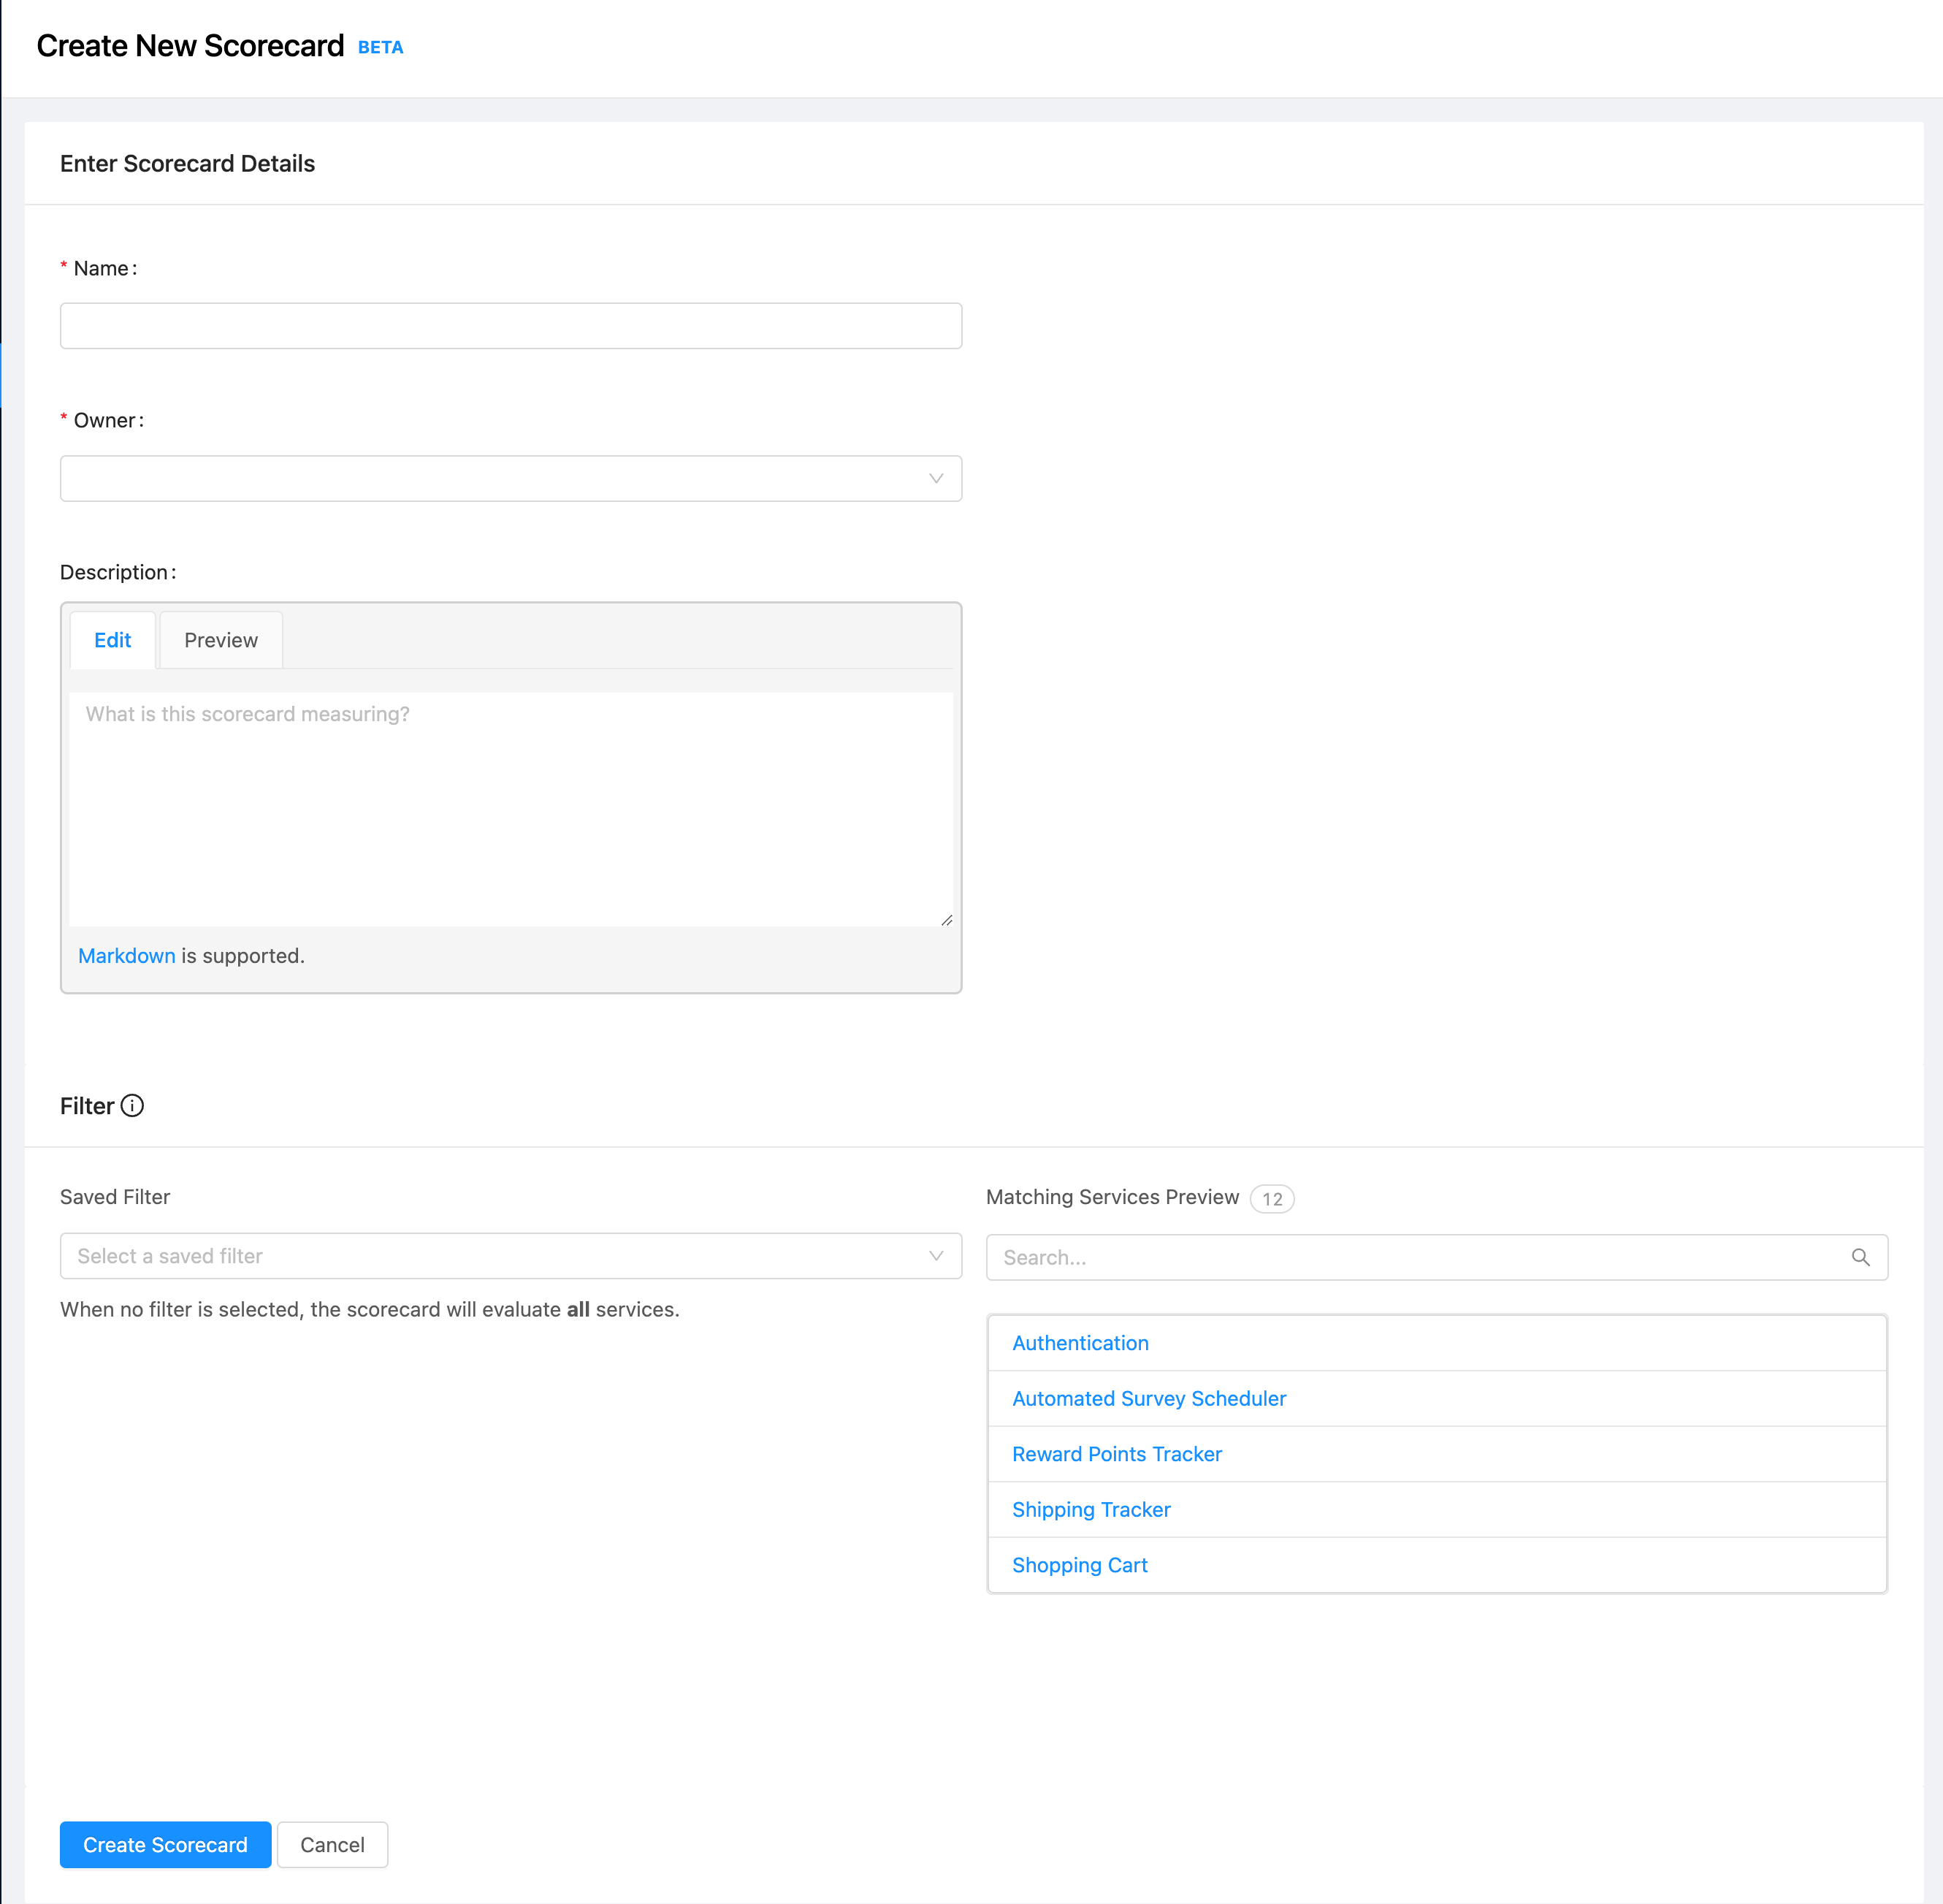Click the Owner dropdown chevron arrow
The height and width of the screenshot is (1904, 1943).
(936, 479)
